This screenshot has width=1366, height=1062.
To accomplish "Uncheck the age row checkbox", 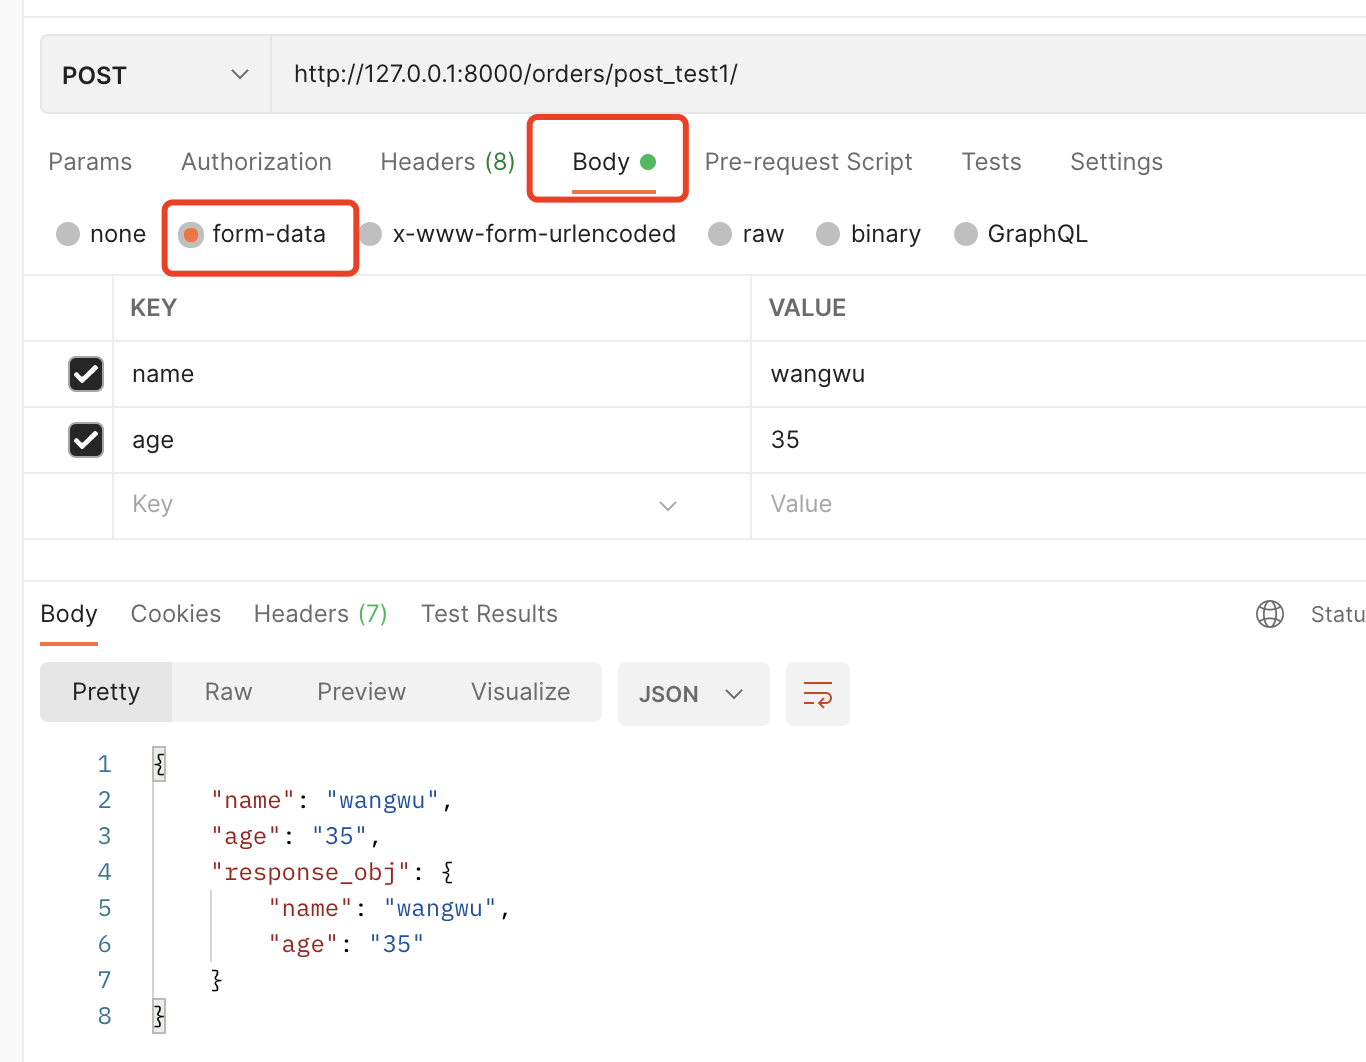I will [85, 440].
